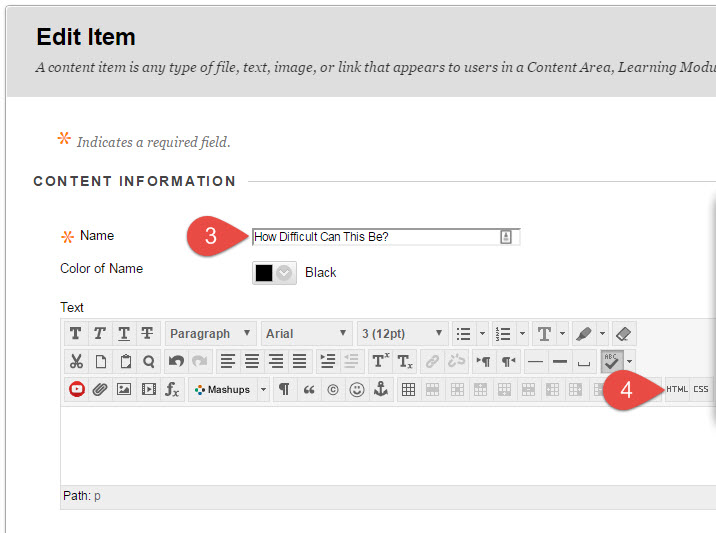This screenshot has width=716, height=533.
Task: Click the copy icon
Action: click(x=101, y=362)
